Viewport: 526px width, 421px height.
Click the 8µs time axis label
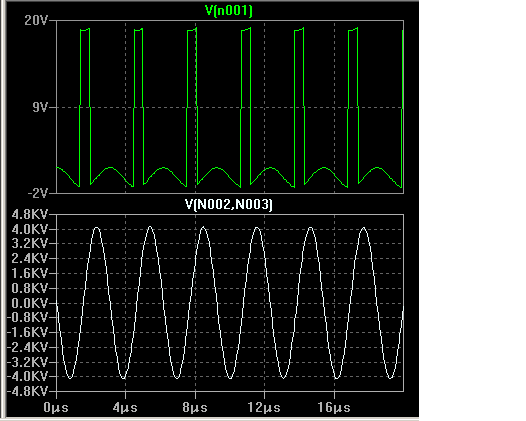click(195, 408)
